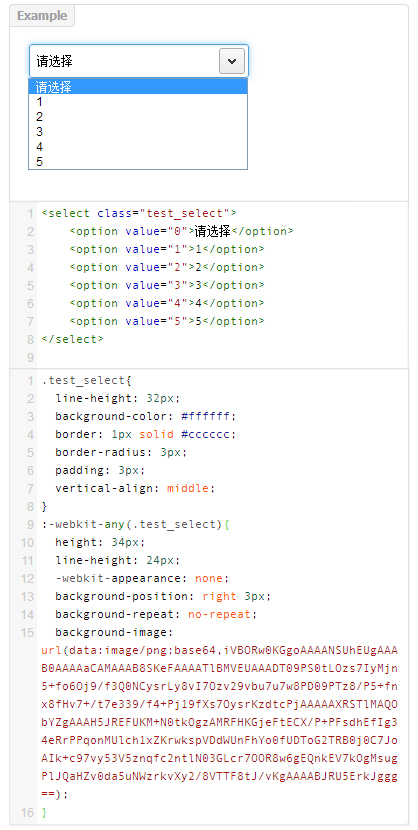Click the 请选择 select field text
The height and width of the screenshot is (830, 418).
[54, 61]
